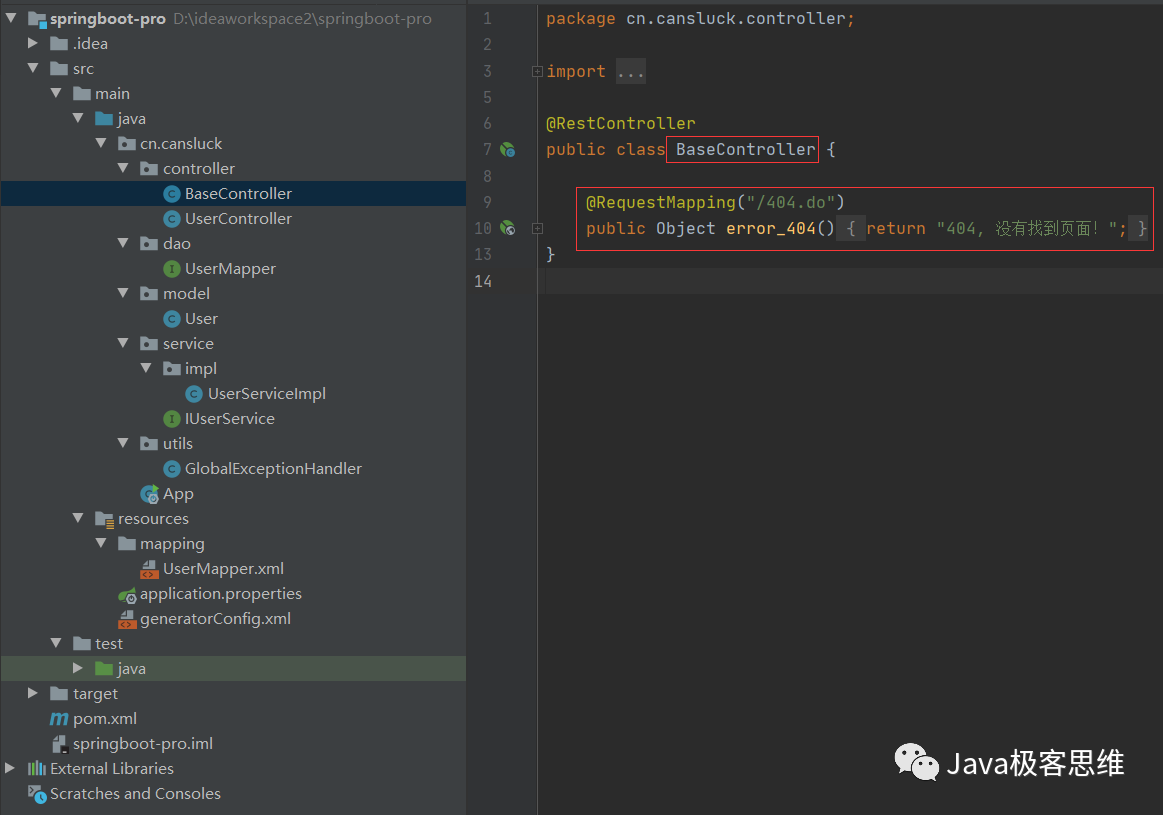Screen dimensions: 1163x815
Task: Collapse the resources folder
Action: 78,518
